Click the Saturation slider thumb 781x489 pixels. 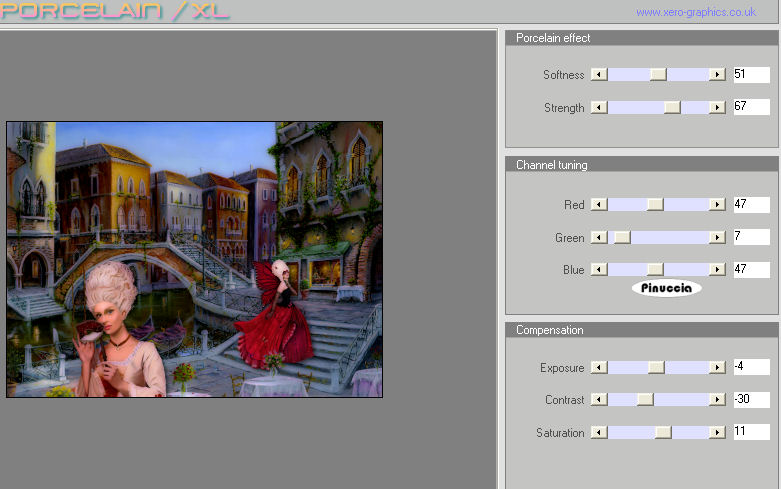[x=663, y=432]
